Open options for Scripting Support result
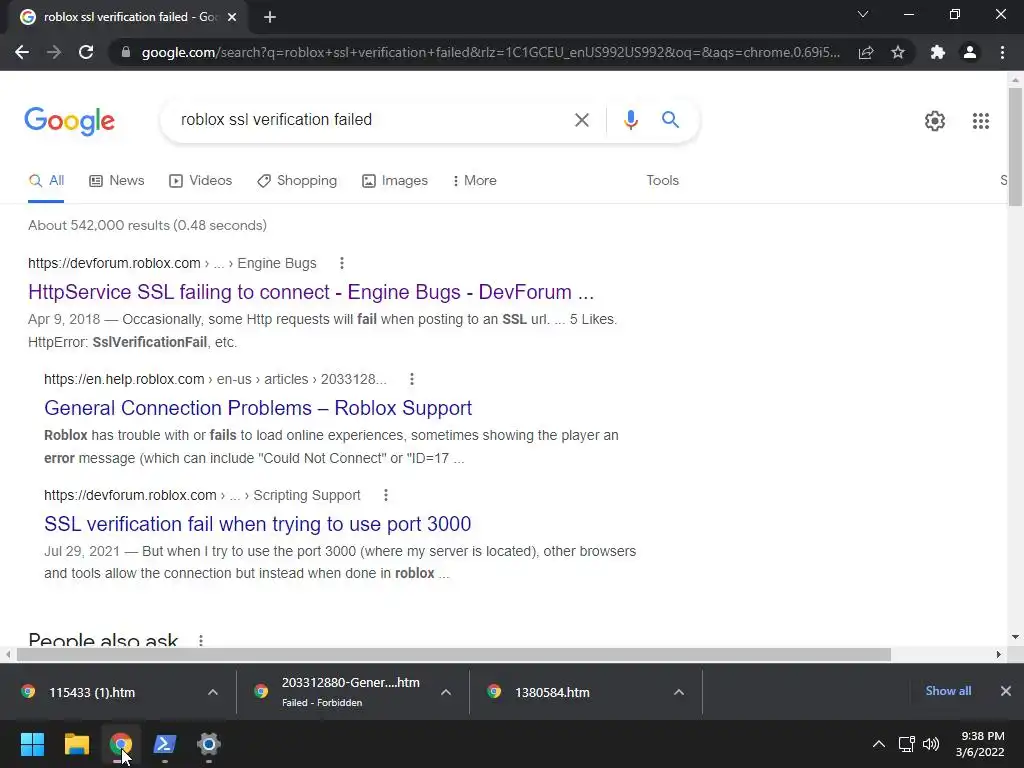 [x=386, y=496]
